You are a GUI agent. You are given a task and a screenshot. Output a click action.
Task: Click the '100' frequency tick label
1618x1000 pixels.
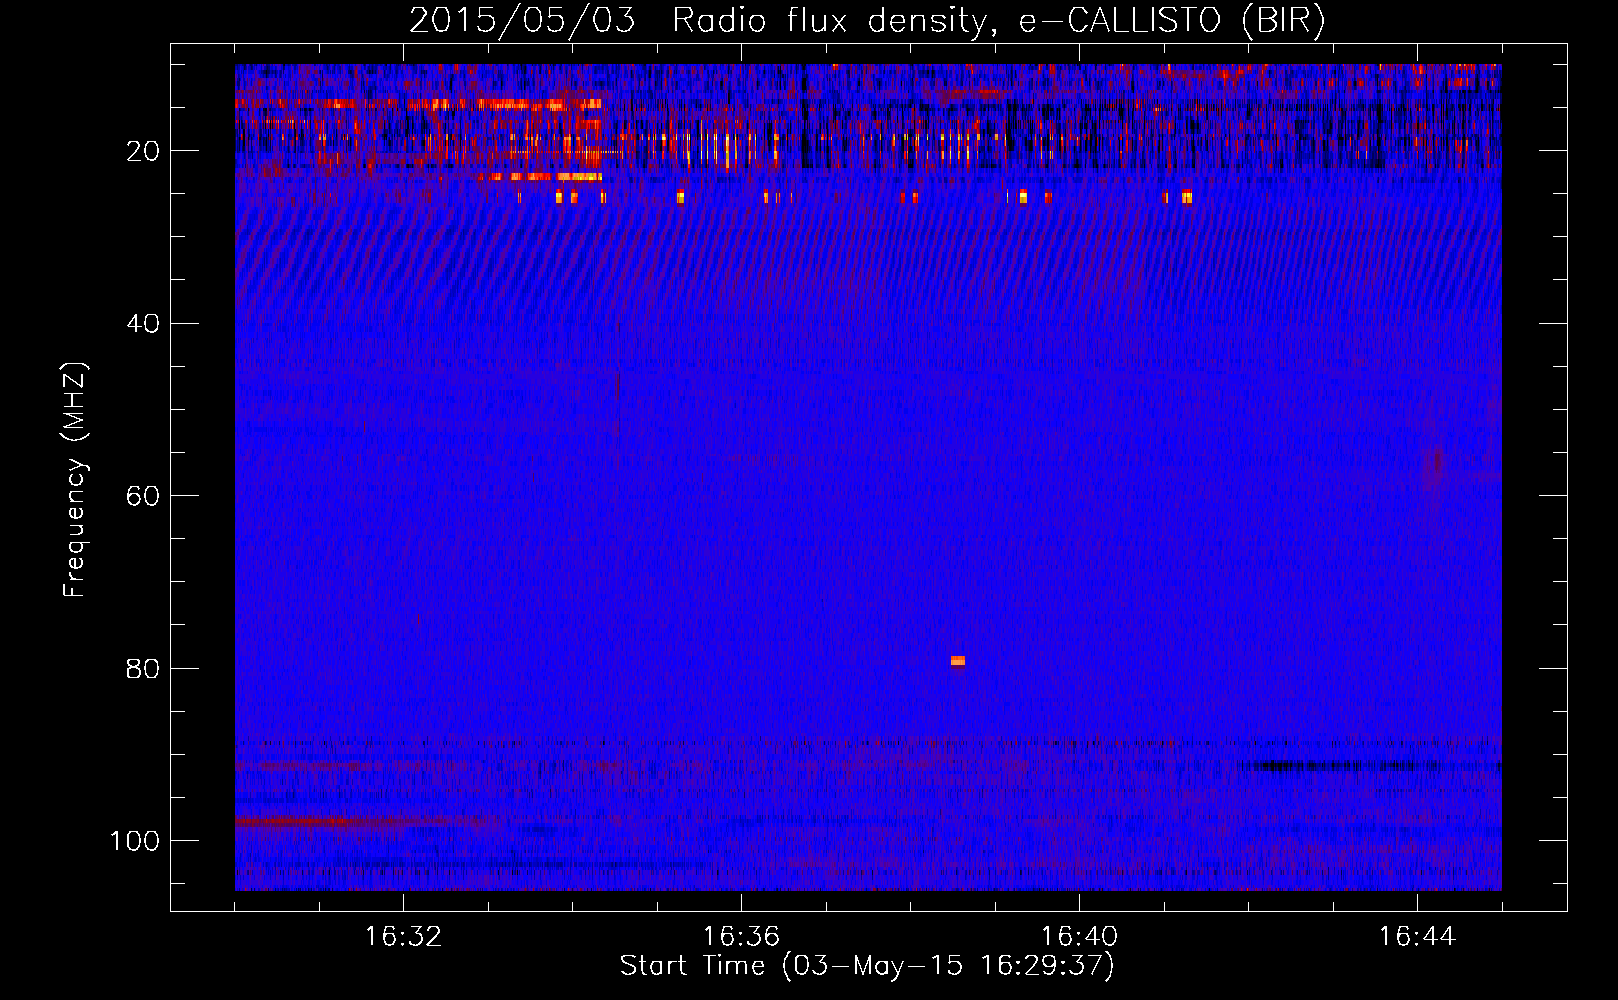click(135, 841)
